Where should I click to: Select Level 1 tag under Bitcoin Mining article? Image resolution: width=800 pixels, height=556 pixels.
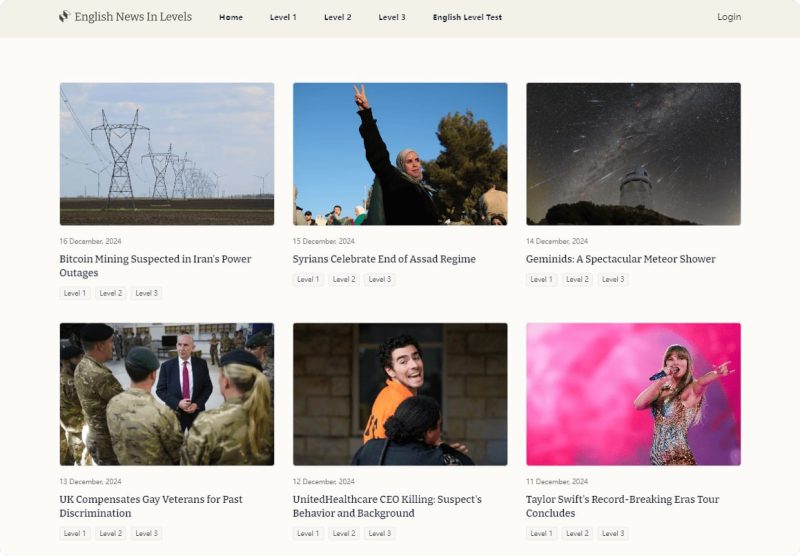pyautogui.click(x=74, y=293)
